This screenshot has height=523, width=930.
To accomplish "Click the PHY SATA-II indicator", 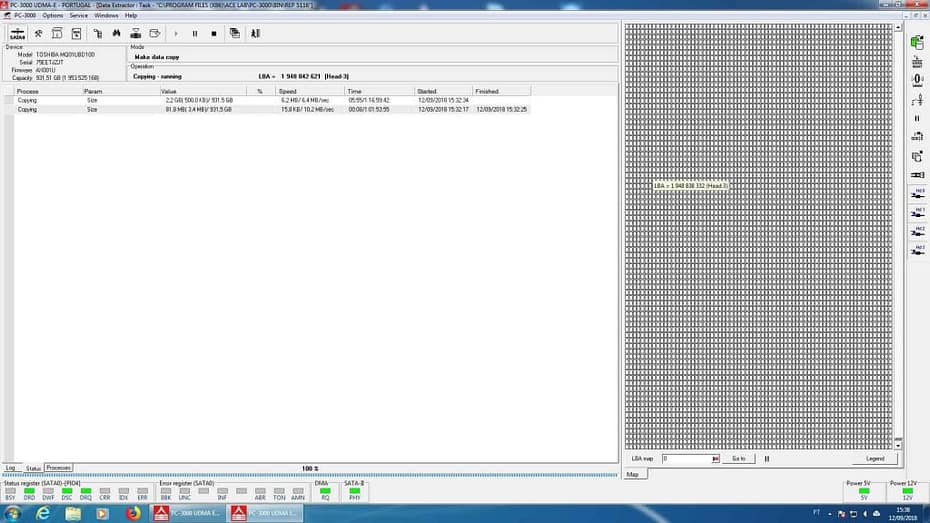I will 354,491.
